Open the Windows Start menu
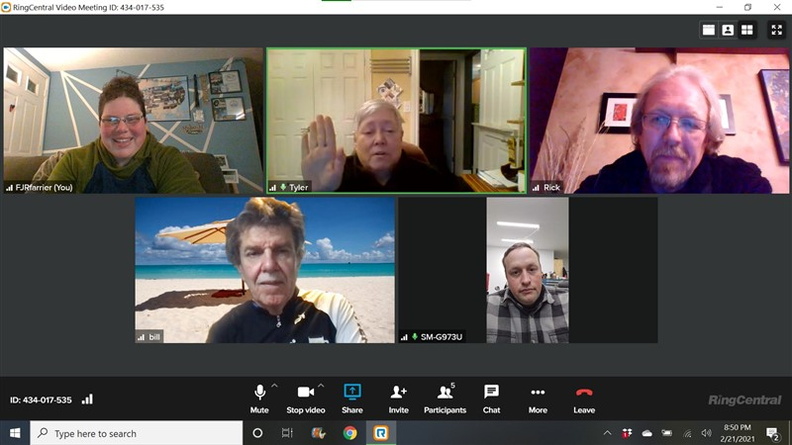The image size is (792, 445). 15,433
